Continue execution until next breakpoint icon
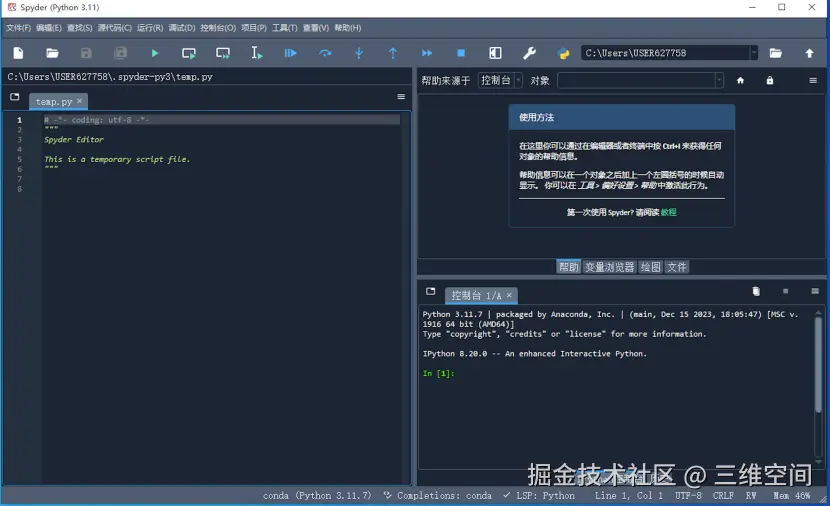 tap(427, 53)
